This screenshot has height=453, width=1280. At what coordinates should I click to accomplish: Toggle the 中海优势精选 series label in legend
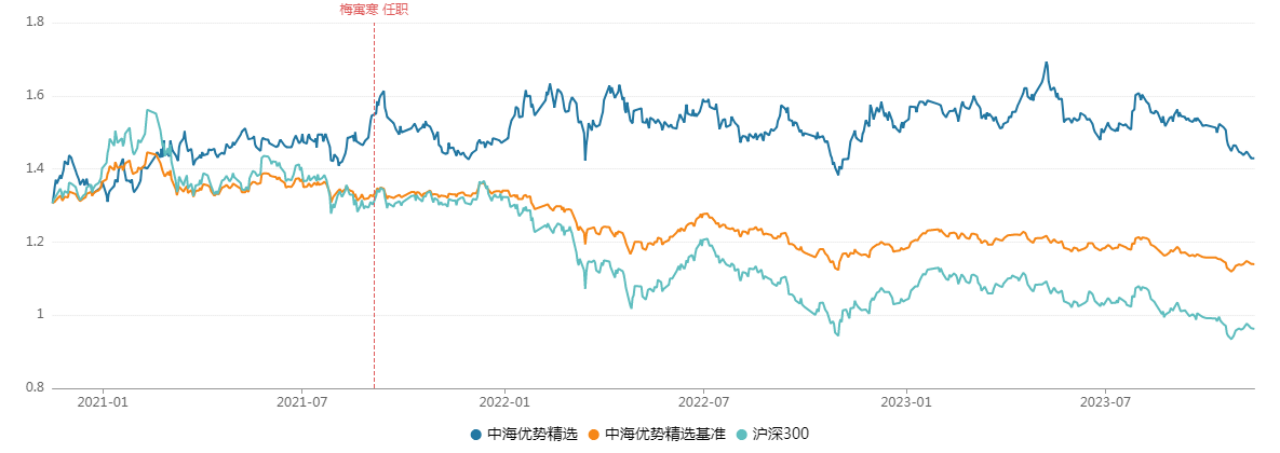click(531, 434)
